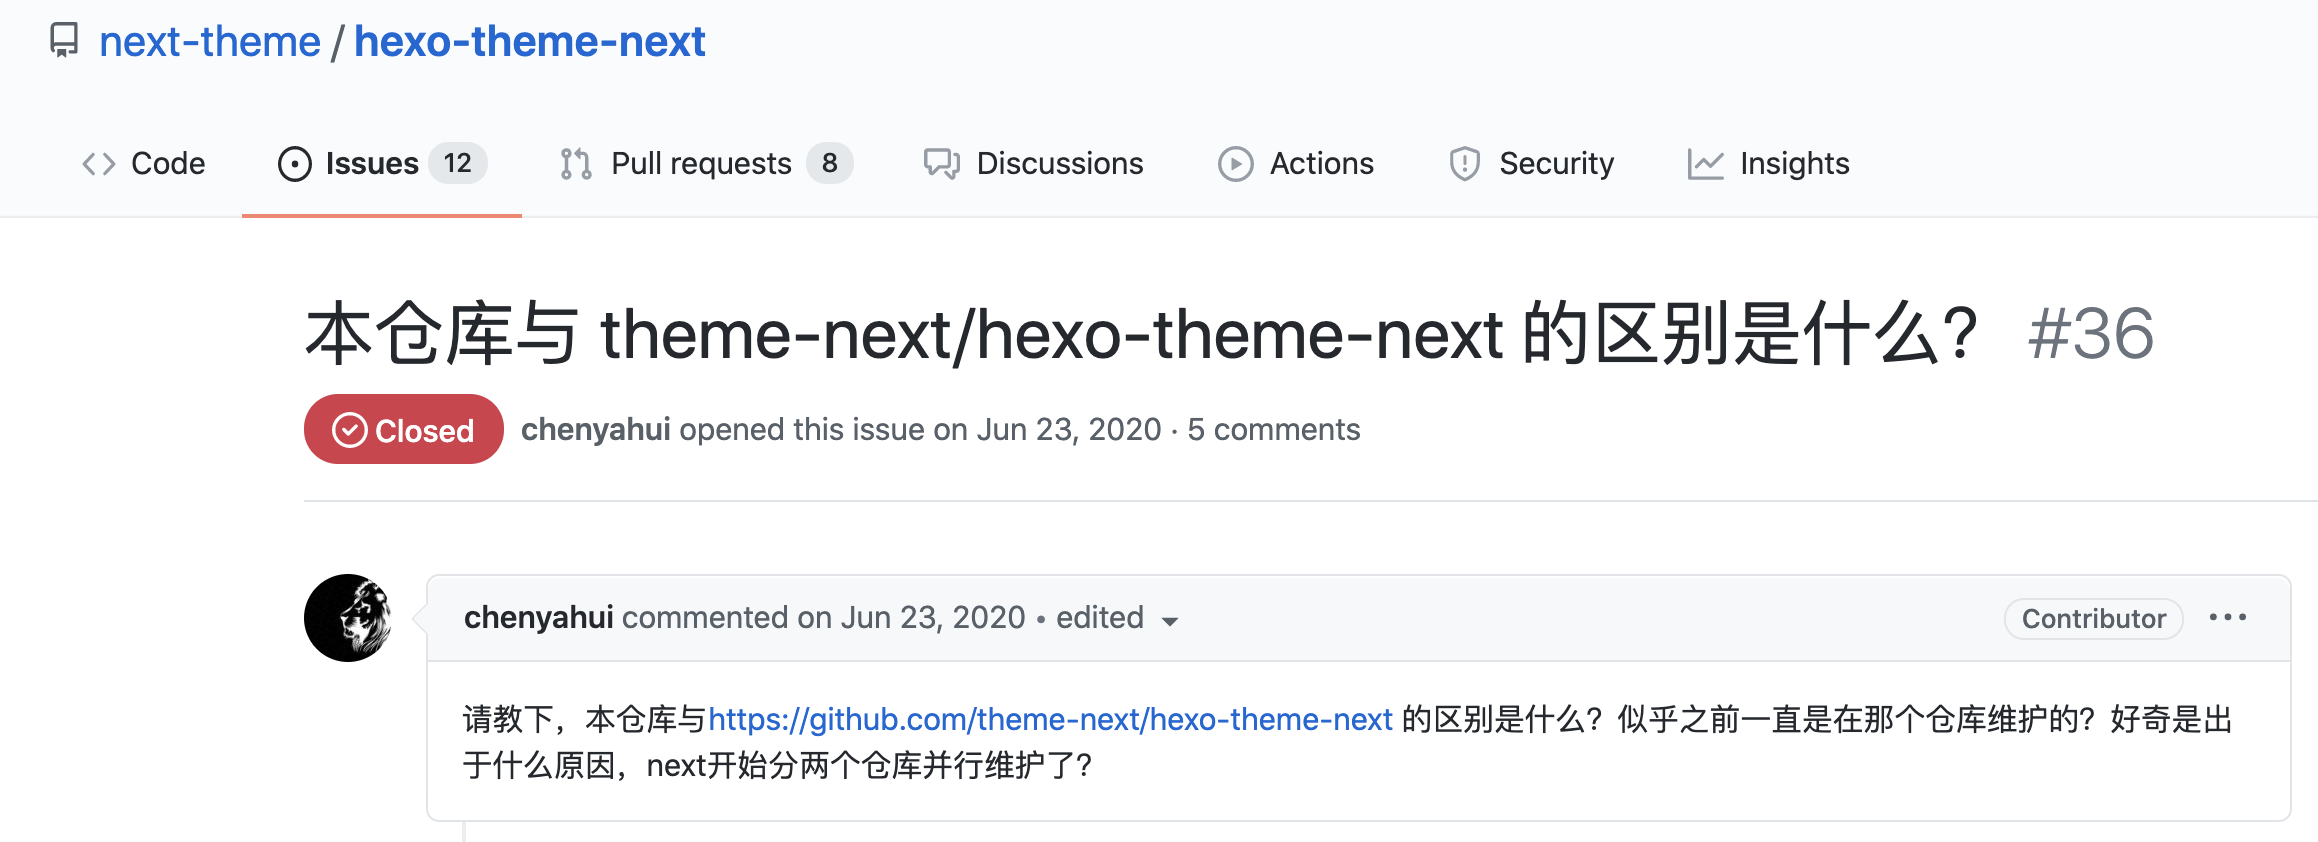This screenshot has width=2318, height=842.
Task: Expand the edited history dropdown arrow
Action: pos(1169,621)
